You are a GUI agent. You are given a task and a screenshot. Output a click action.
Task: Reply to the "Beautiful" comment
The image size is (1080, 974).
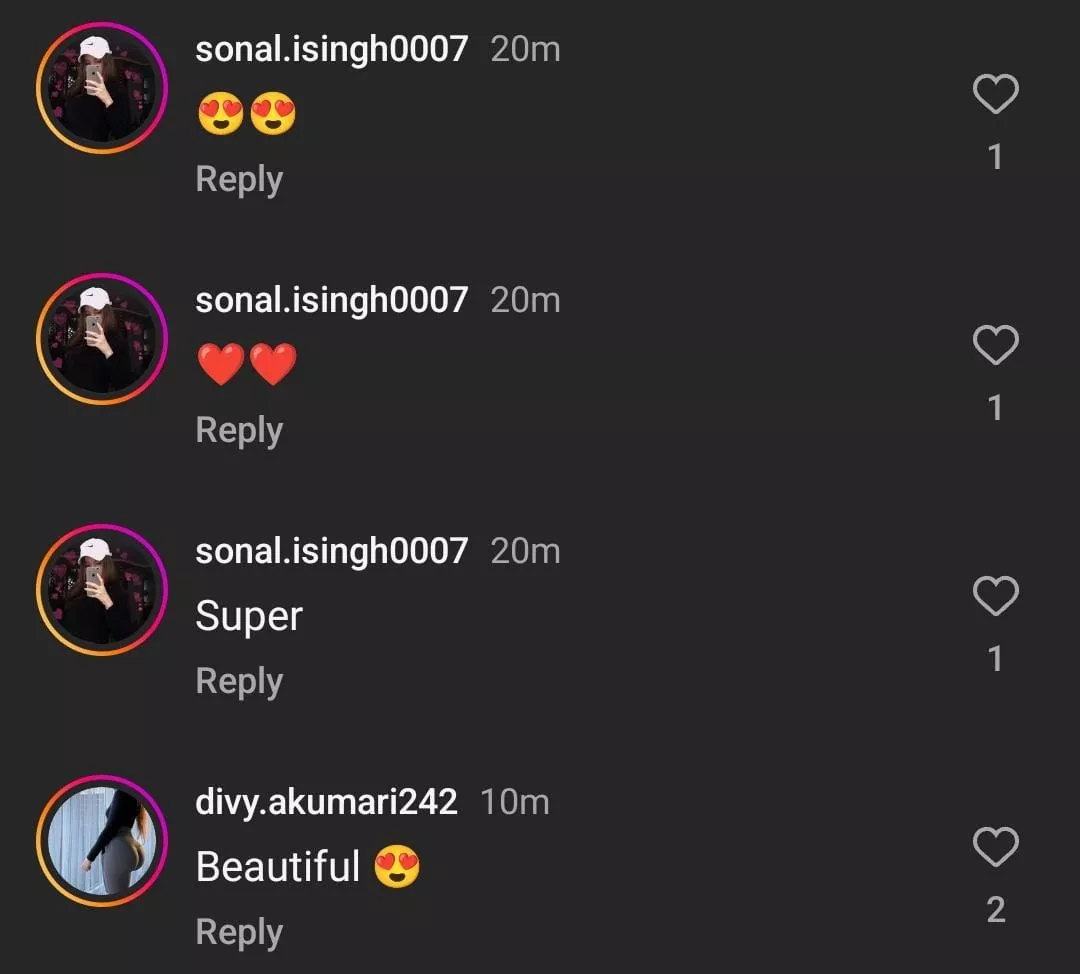point(239,933)
